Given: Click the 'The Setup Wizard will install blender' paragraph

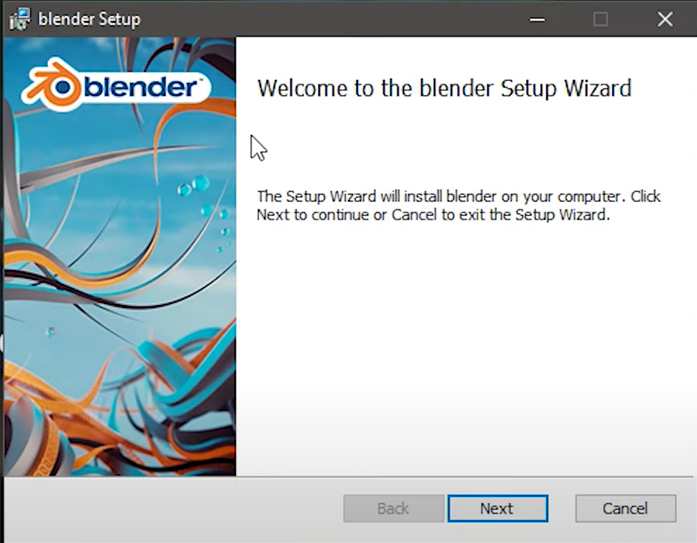Looking at the screenshot, I should [x=459, y=205].
